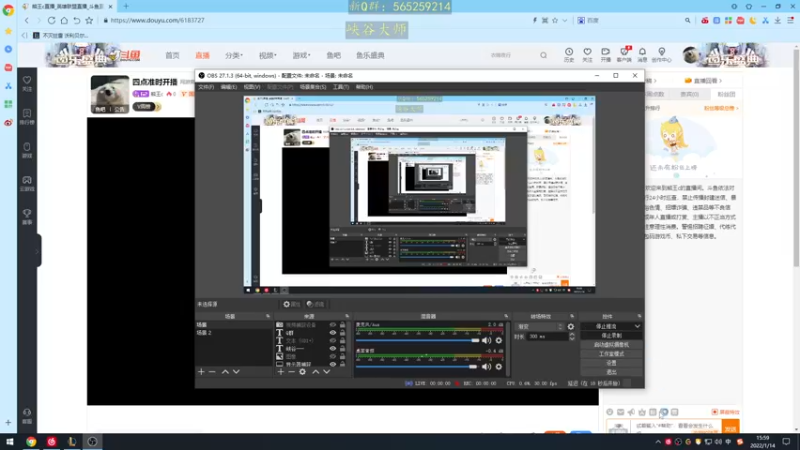Viewport: 800px width, 450px height.
Task: Click the search magnifier in Douyu header
Action: coord(543,55)
